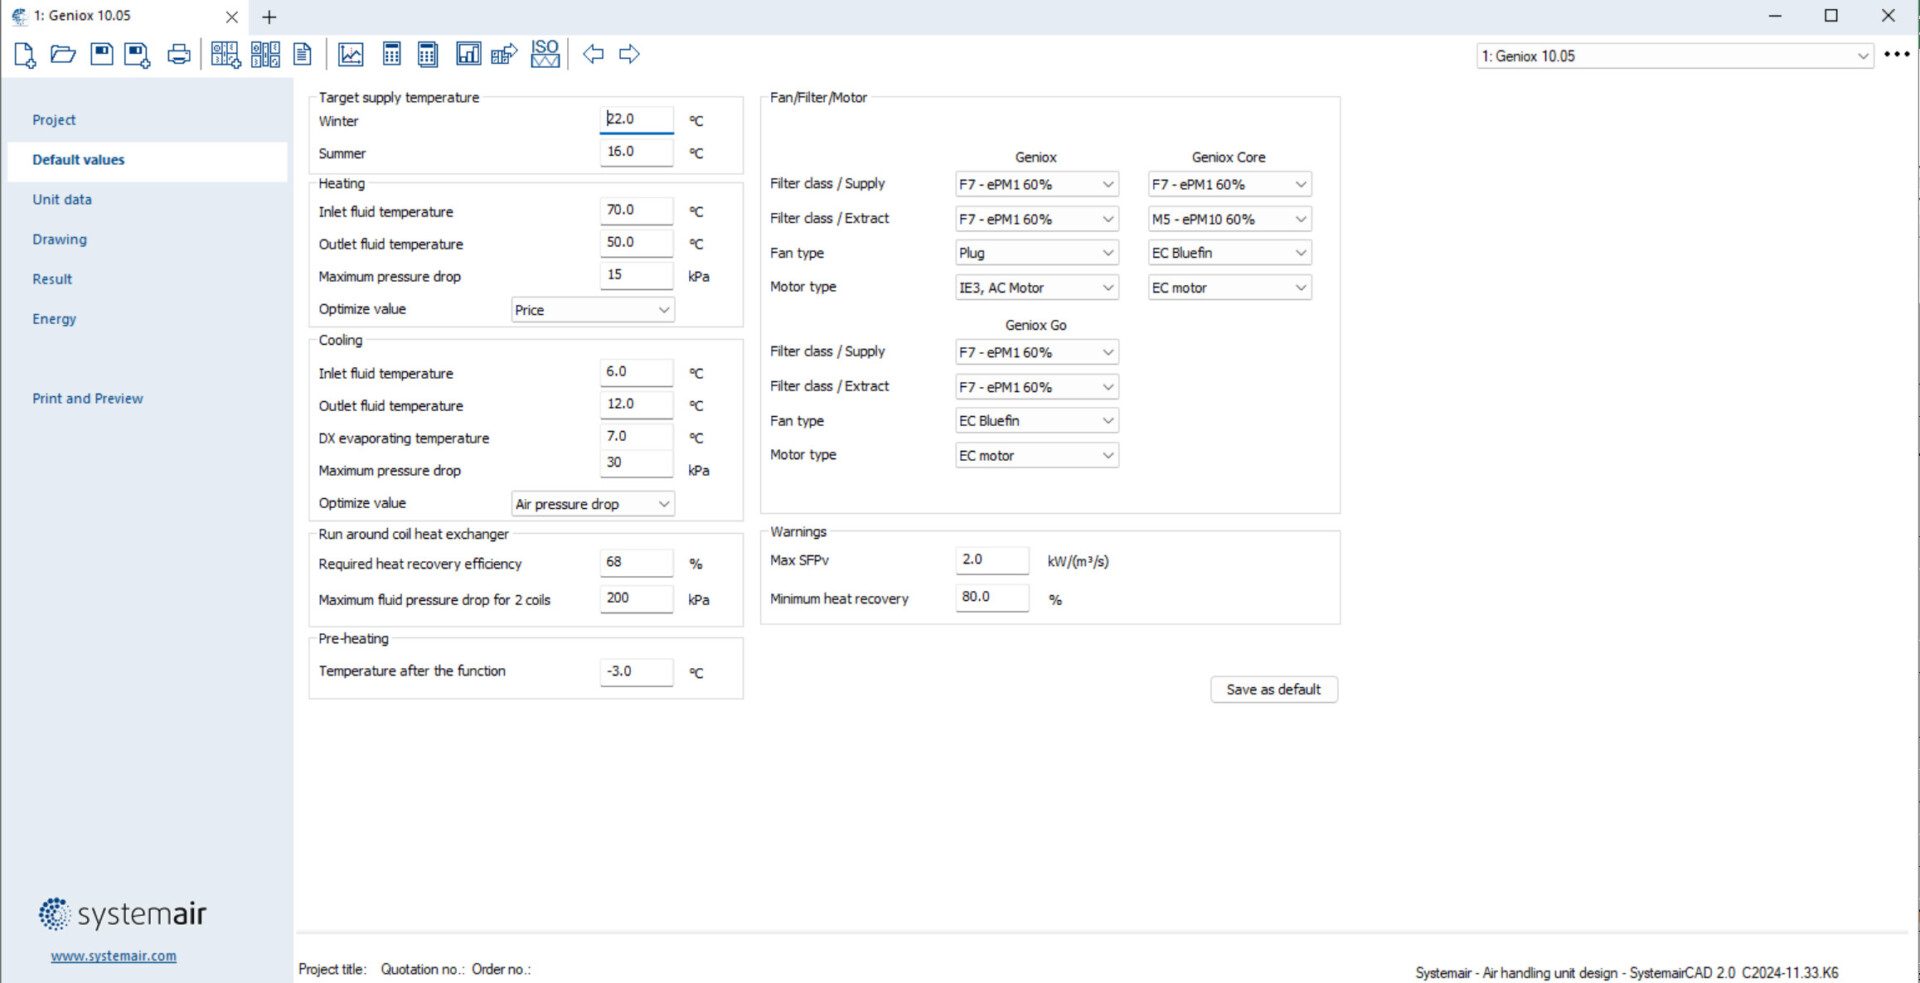This screenshot has width=1920, height=983.
Task: Open the Cooling Optimize value Air pressure drop dropdown
Action: [592, 504]
